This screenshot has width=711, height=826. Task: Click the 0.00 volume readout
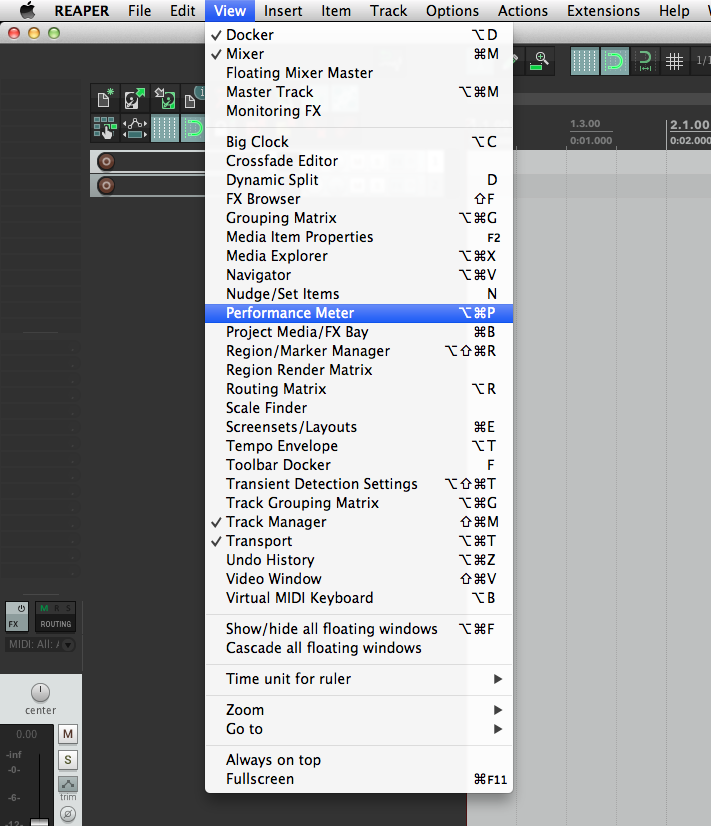tap(26, 734)
